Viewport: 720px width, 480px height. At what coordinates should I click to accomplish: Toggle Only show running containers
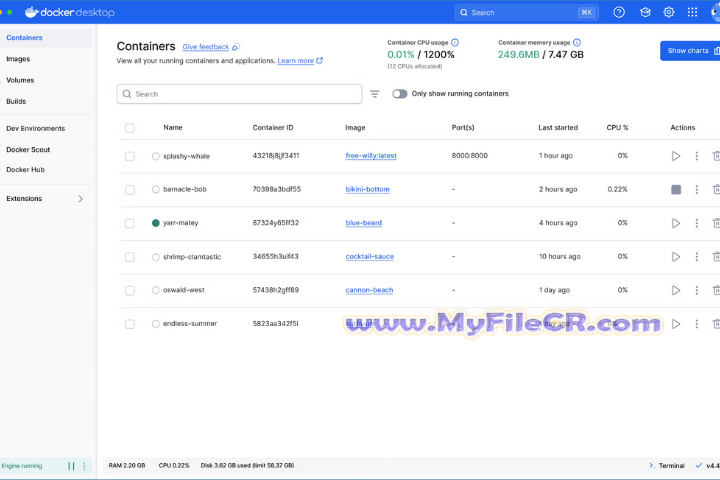[399, 94]
